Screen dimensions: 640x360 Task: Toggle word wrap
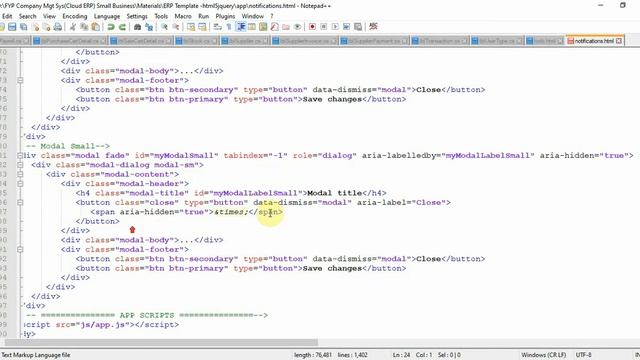[218, 27]
